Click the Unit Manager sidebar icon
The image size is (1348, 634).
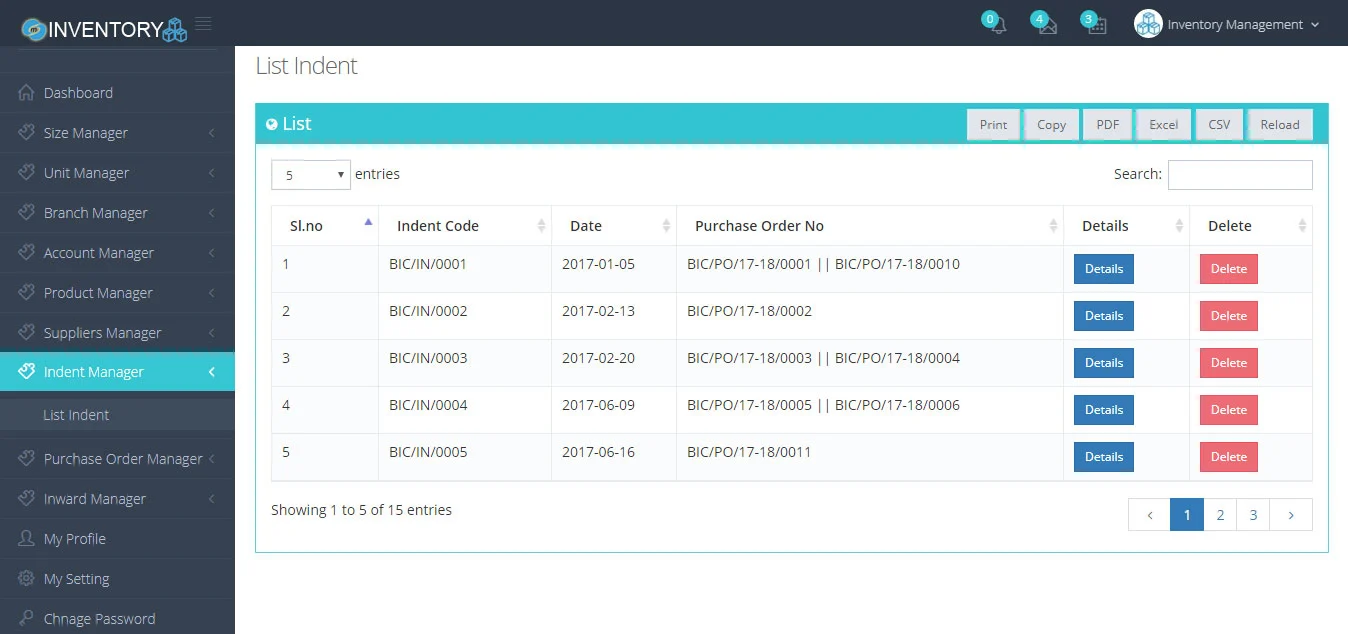click(27, 172)
